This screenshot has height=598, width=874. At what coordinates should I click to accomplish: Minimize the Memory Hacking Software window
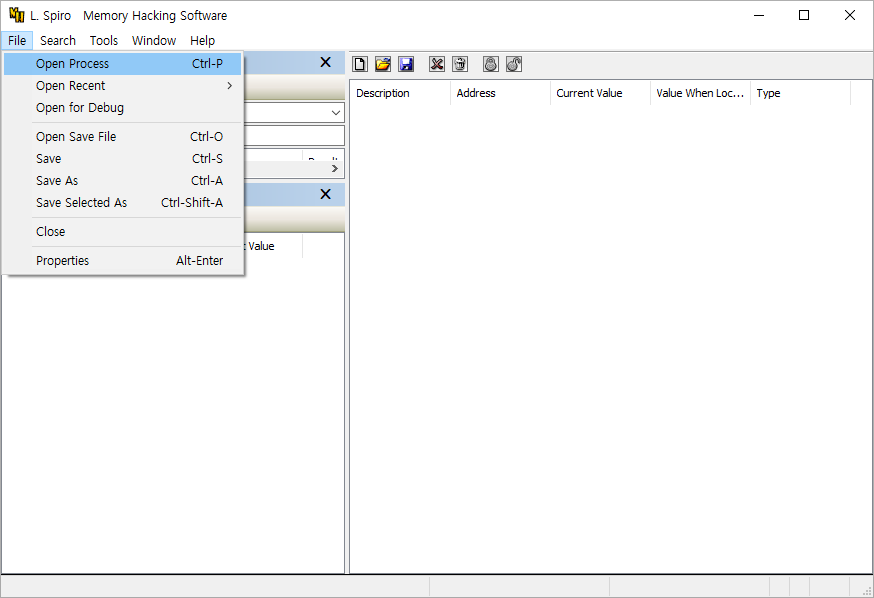[x=759, y=15]
